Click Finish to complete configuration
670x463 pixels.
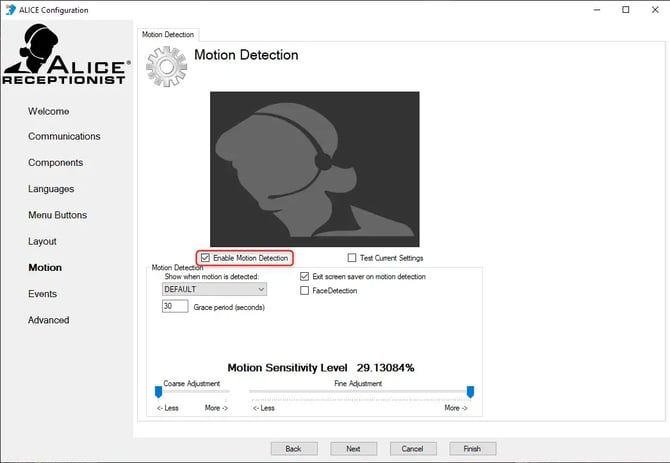[472, 448]
